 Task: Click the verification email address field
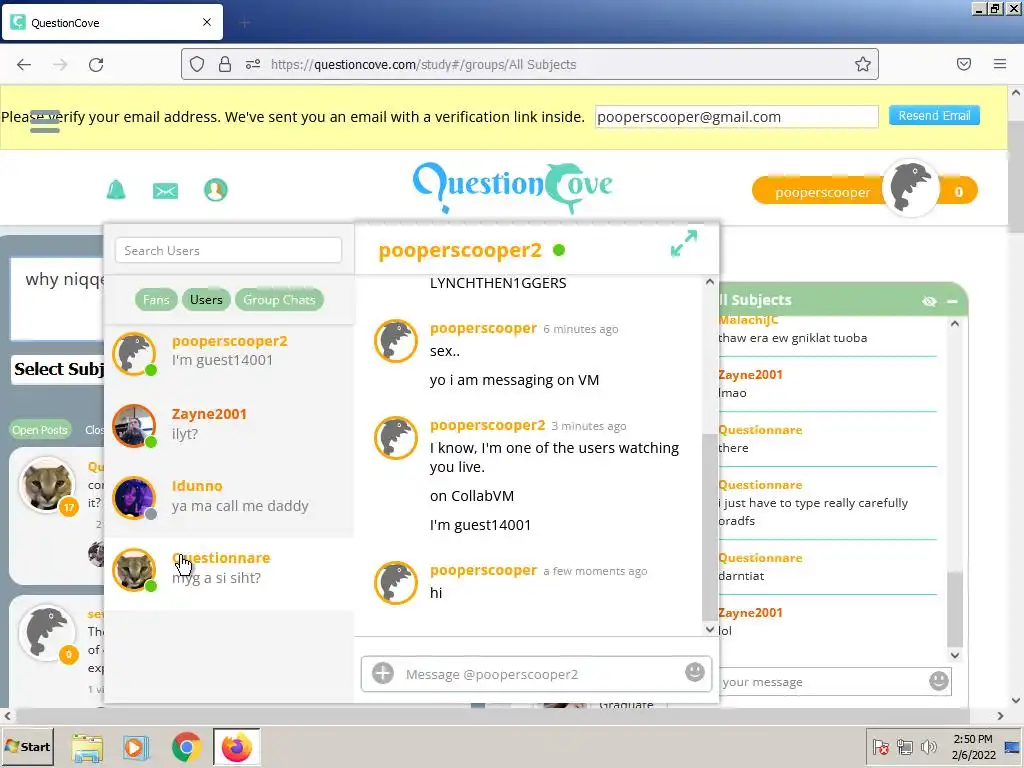click(736, 117)
